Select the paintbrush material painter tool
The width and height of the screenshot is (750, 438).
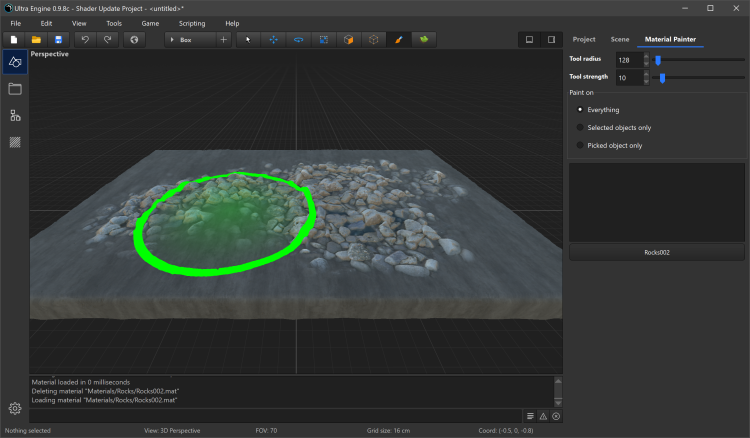pos(399,40)
